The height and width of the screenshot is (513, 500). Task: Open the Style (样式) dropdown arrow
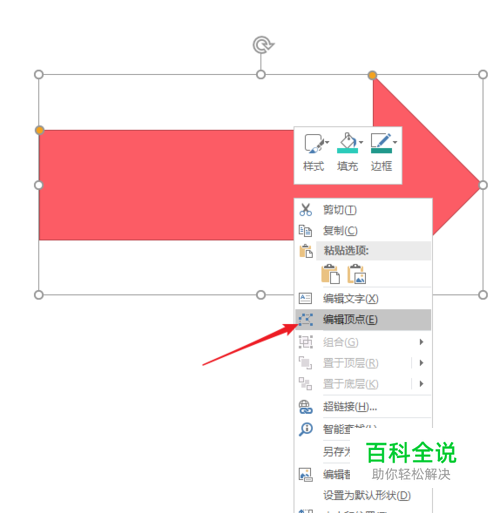(x=327, y=143)
